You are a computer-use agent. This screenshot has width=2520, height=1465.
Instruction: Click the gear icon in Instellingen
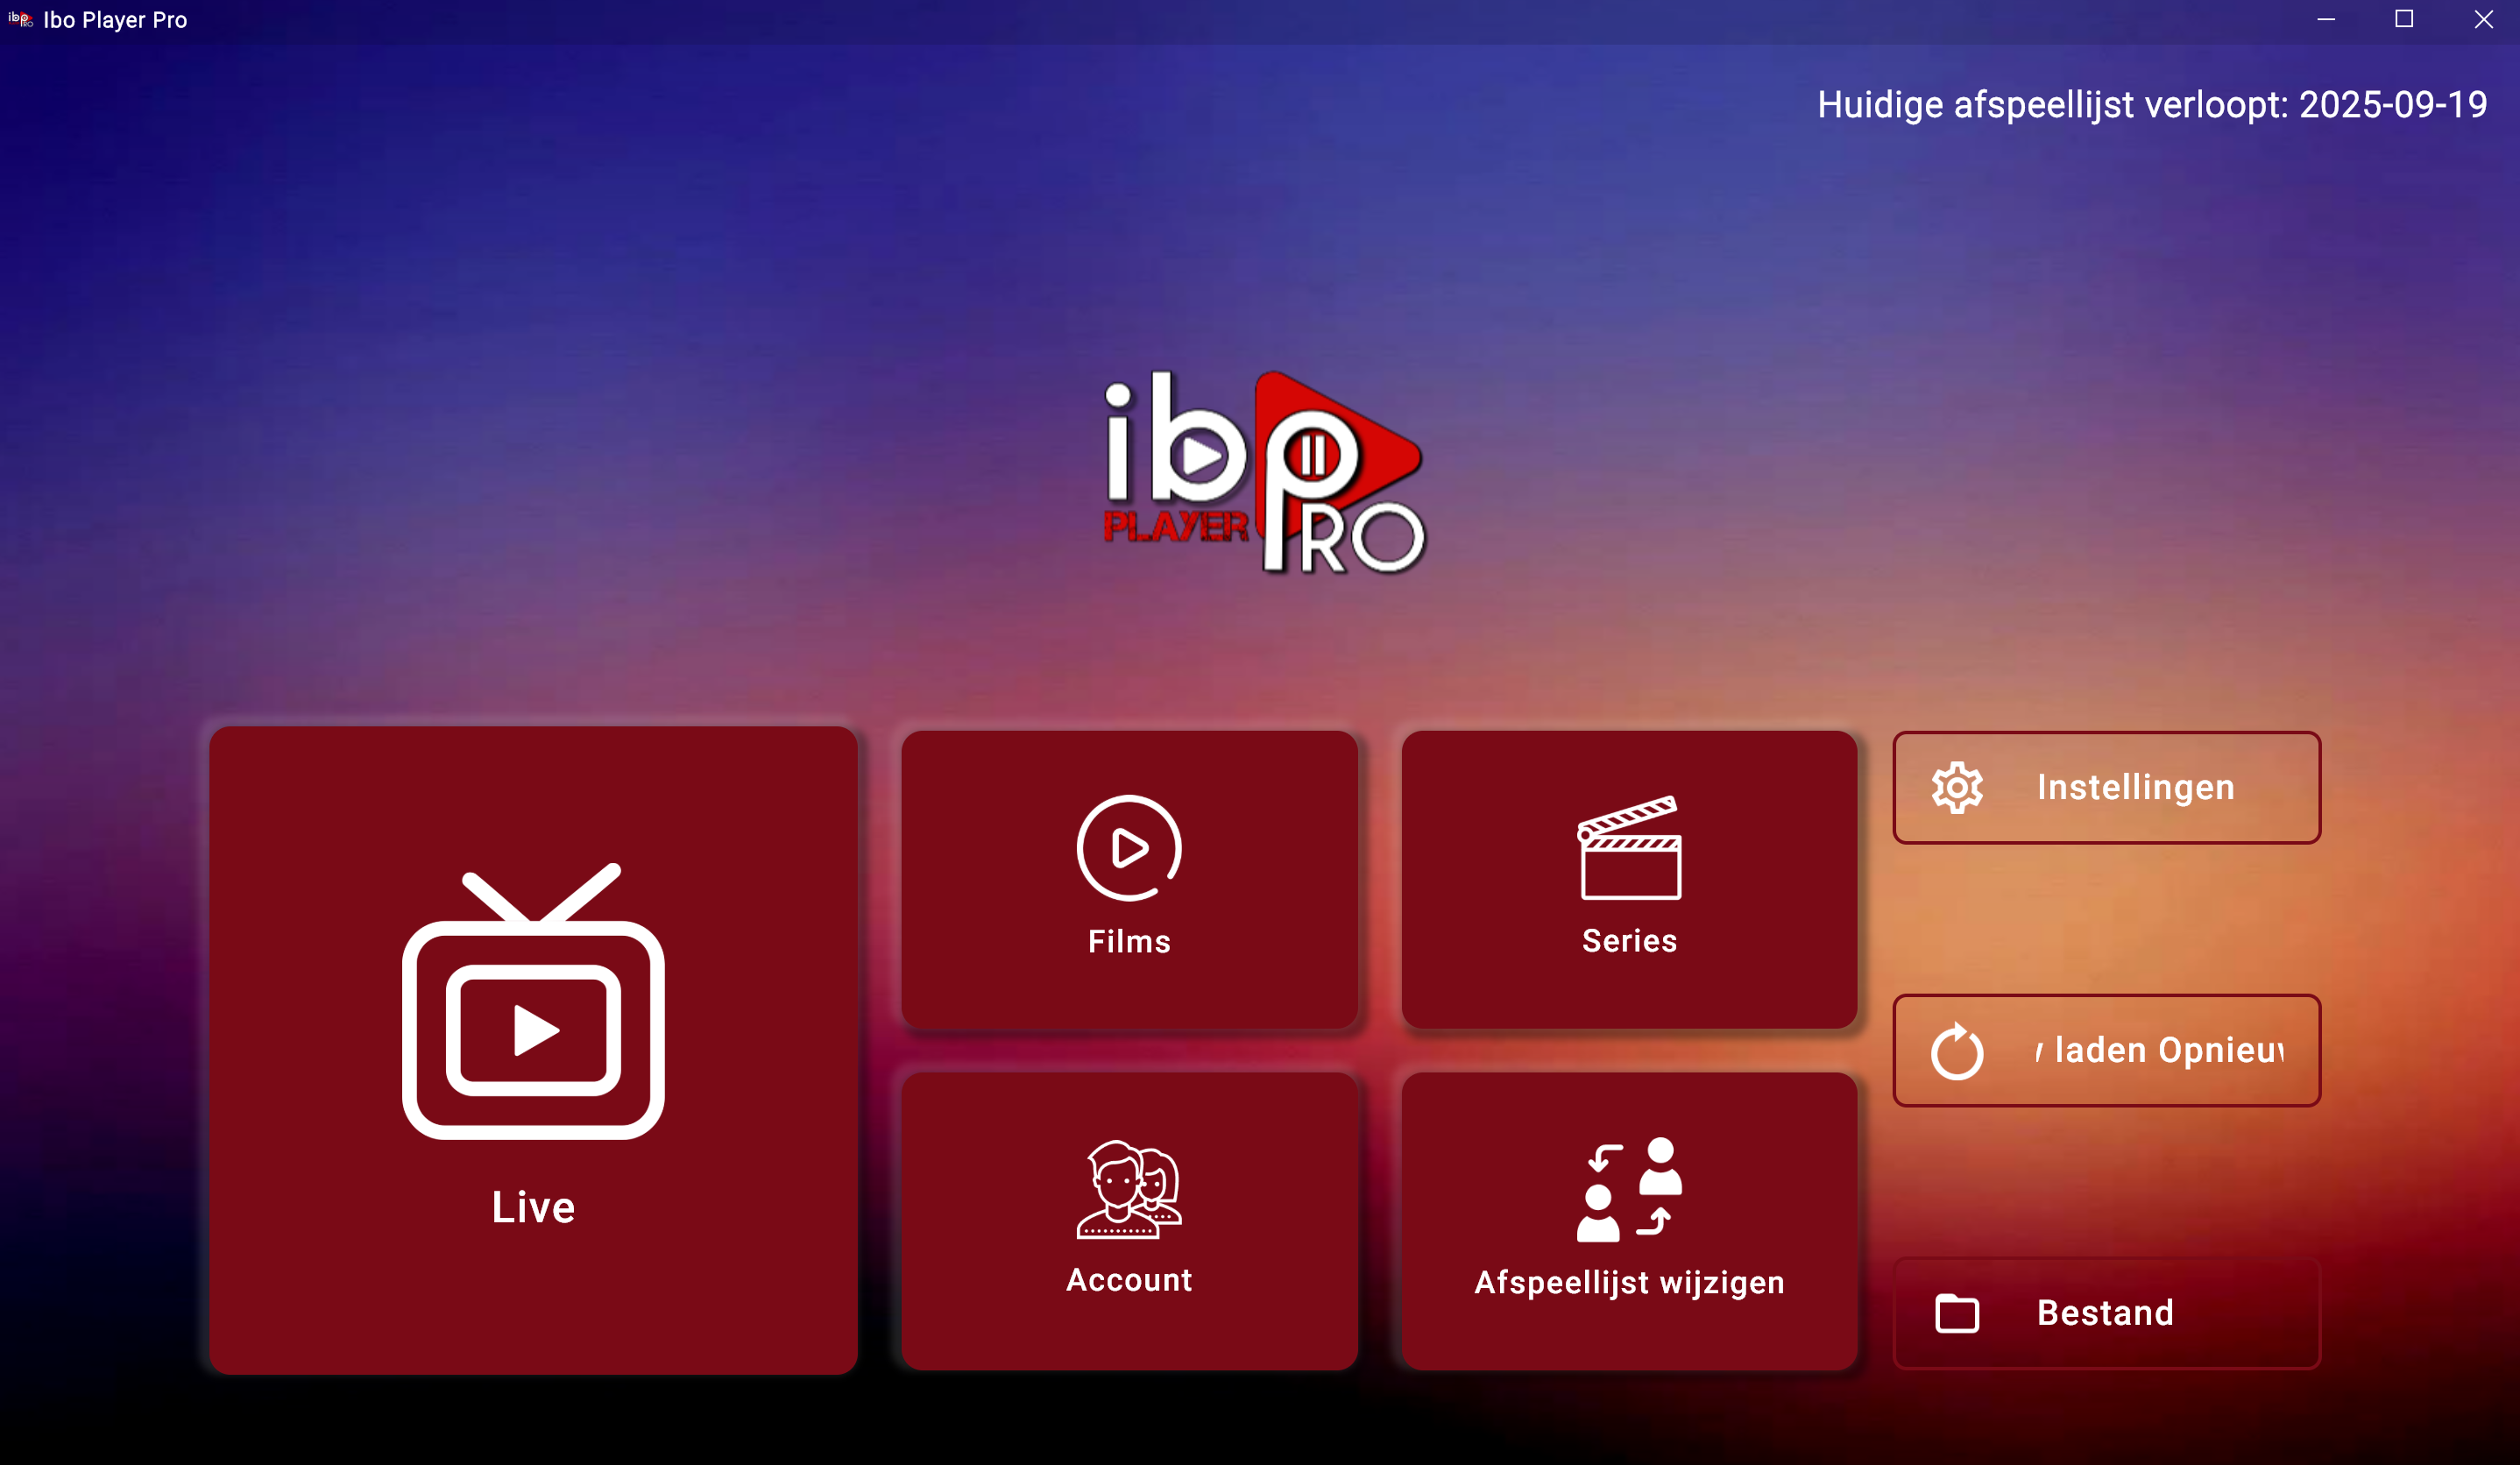point(1957,788)
